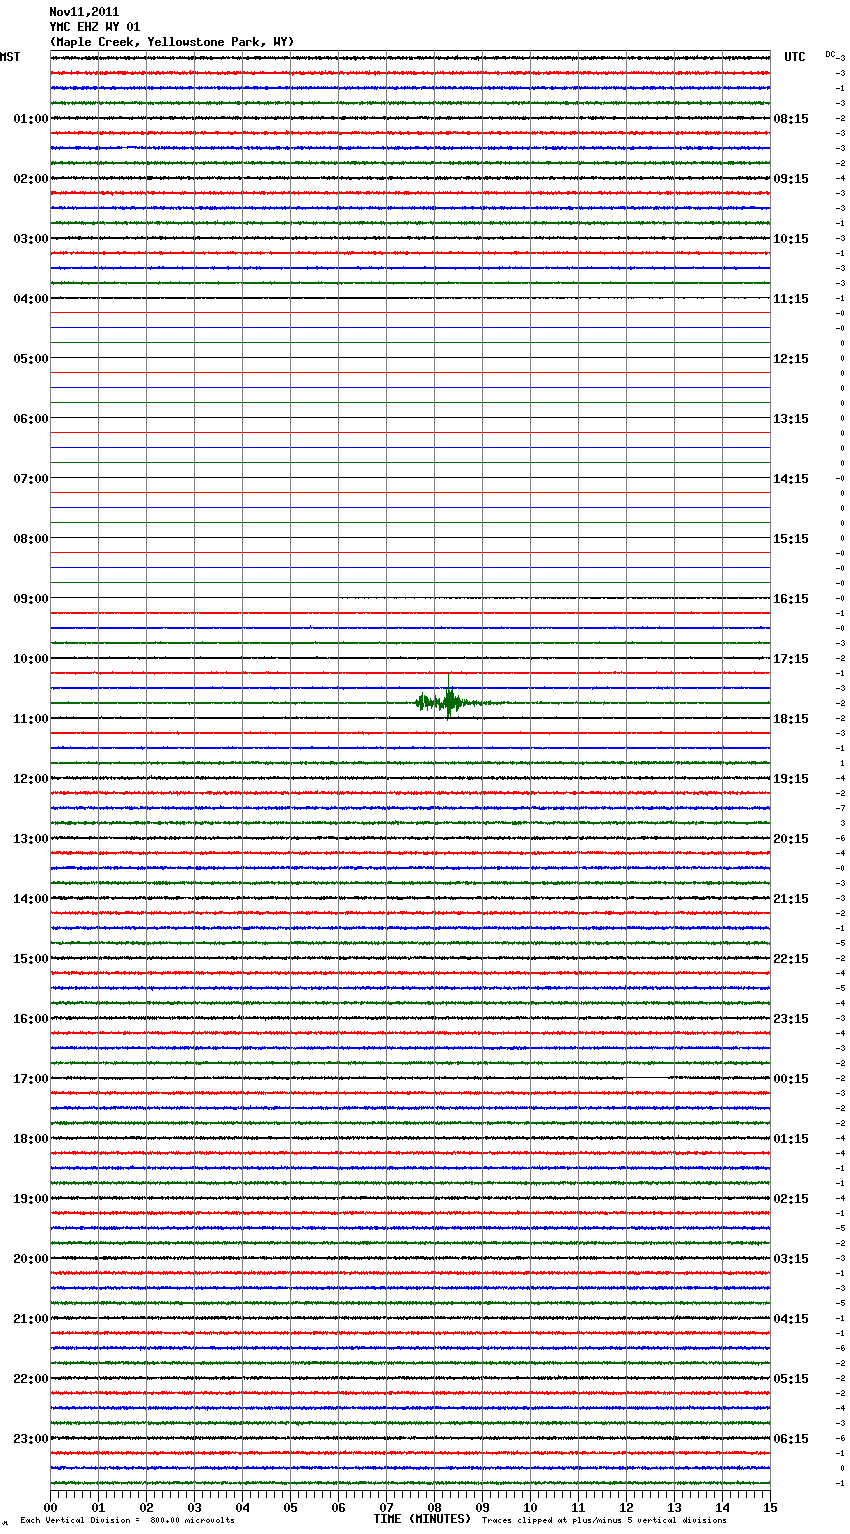The width and height of the screenshot is (850, 1534).
Task: Click the "TIME (MINUTES)" axis title
Action: click(x=422, y=1519)
